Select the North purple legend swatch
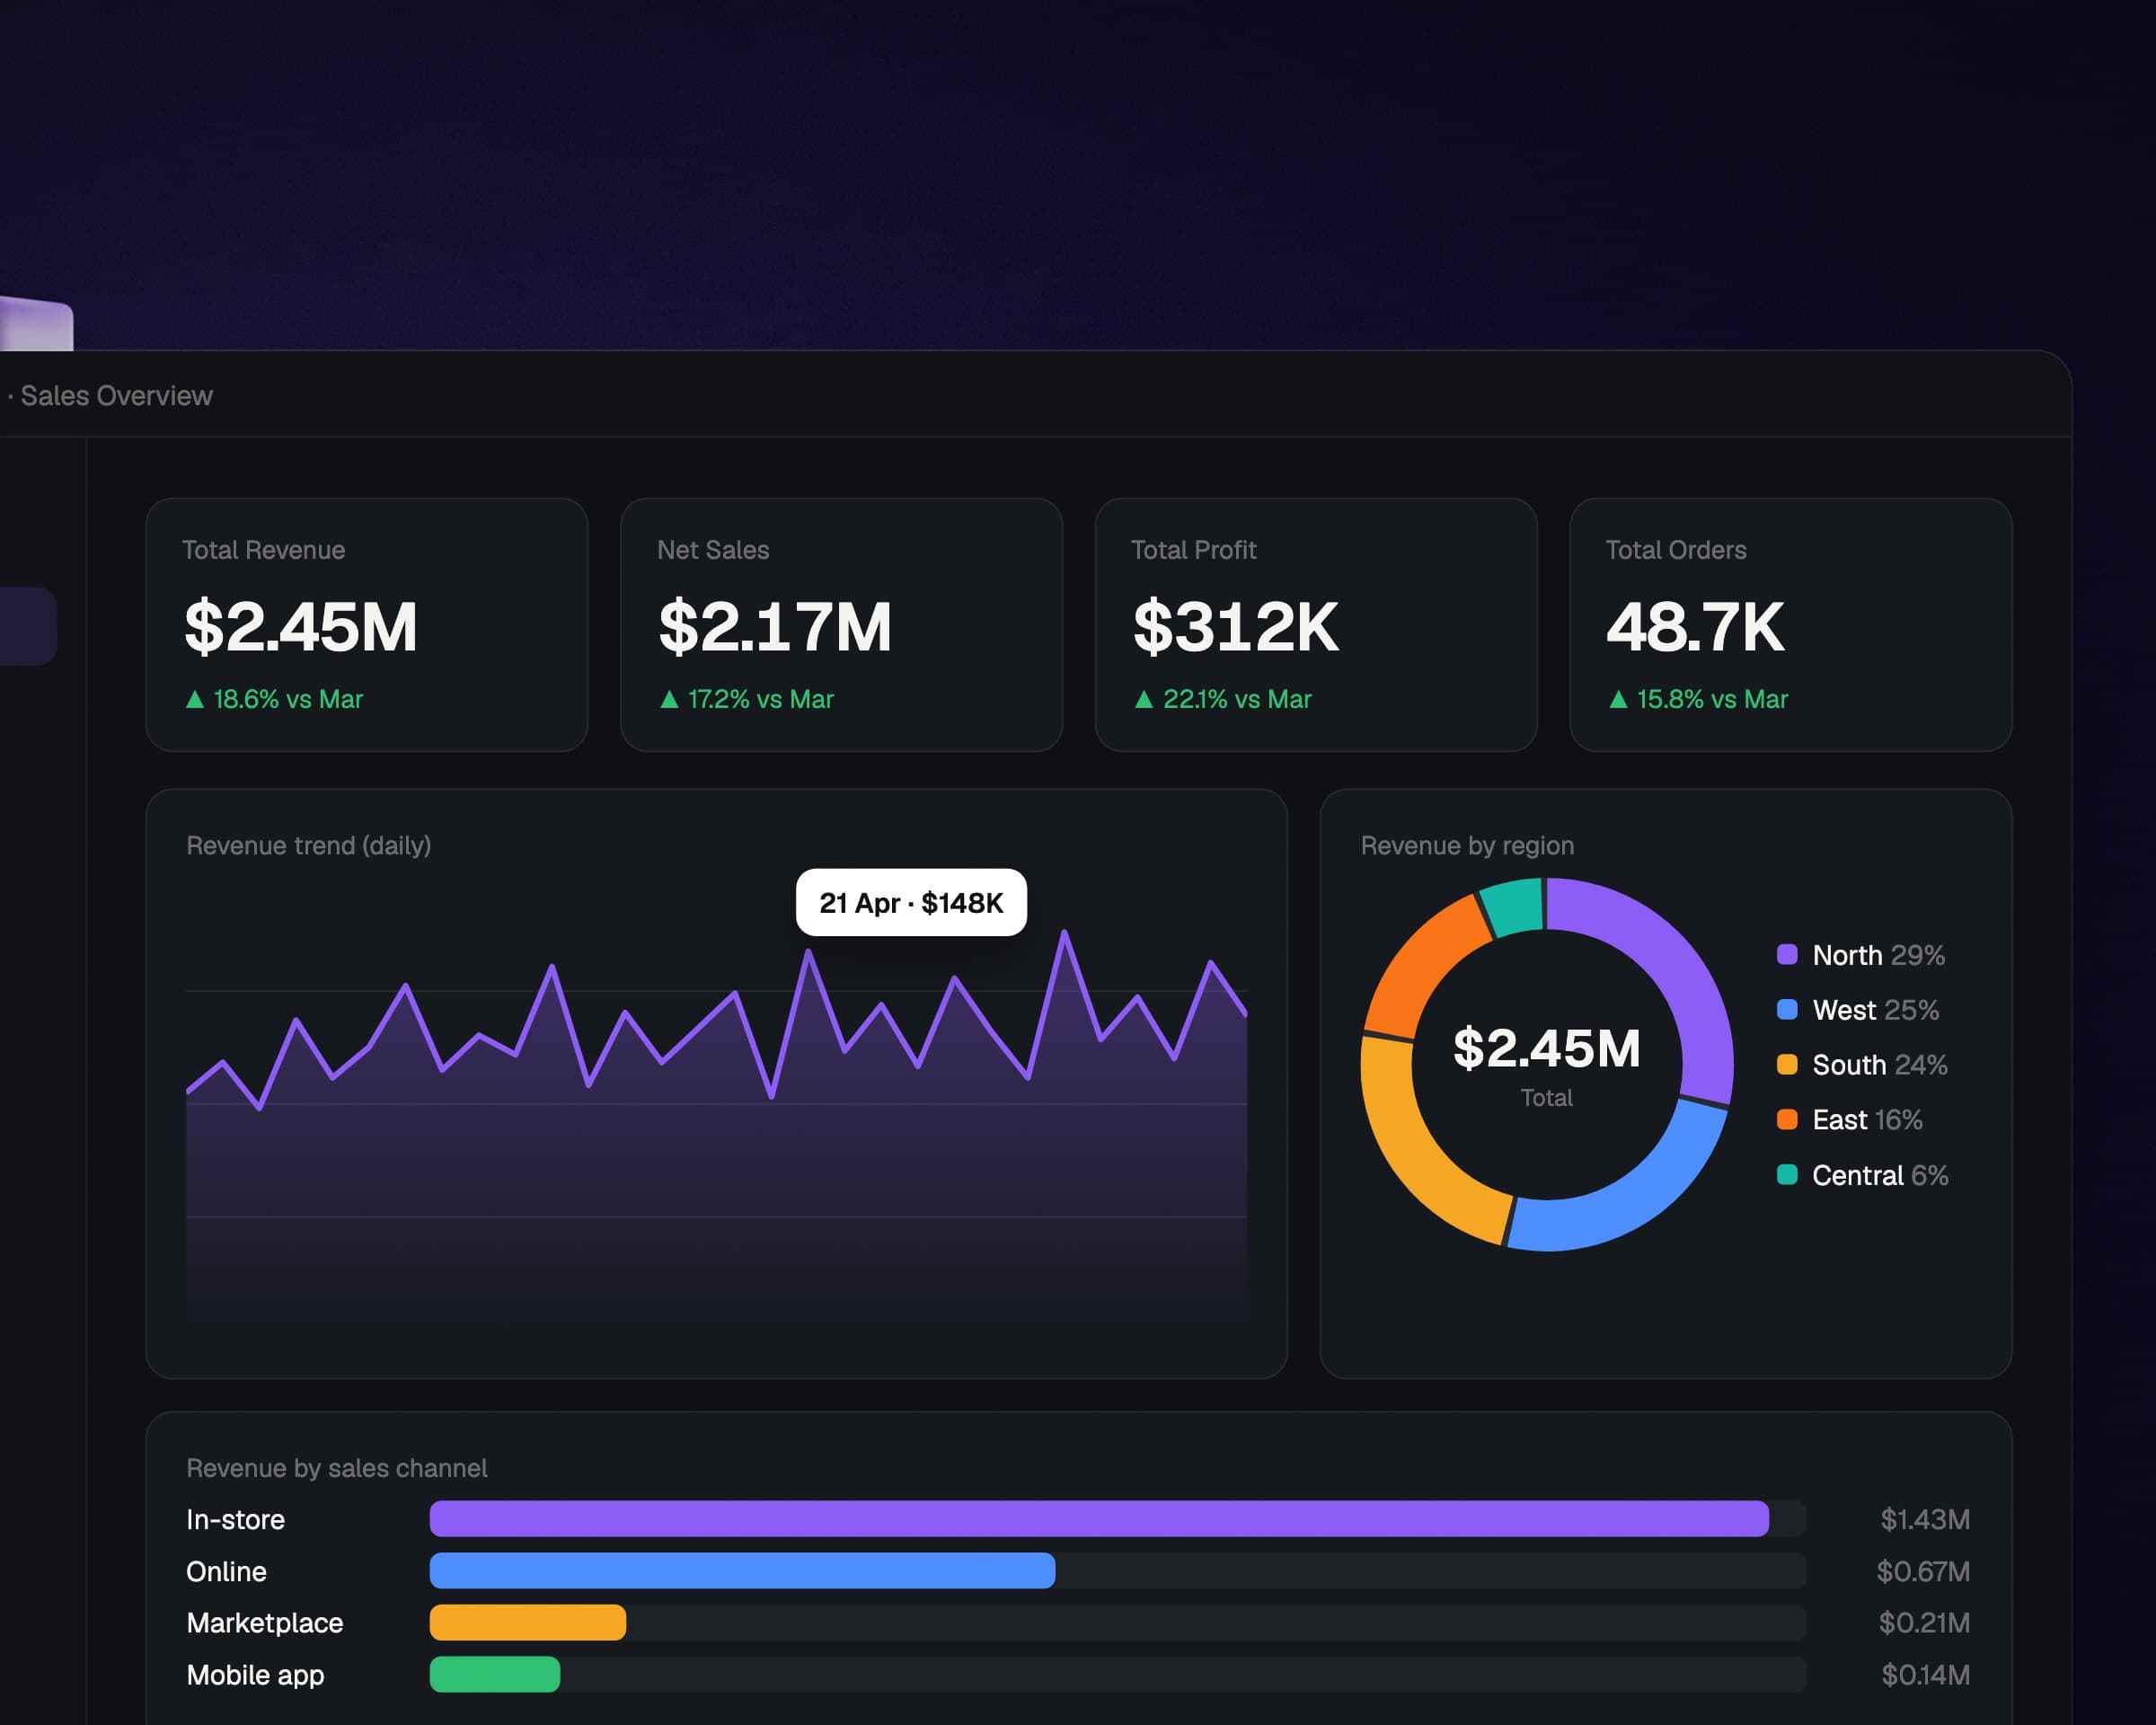This screenshot has height=1725, width=2156. coord(1787,955)
